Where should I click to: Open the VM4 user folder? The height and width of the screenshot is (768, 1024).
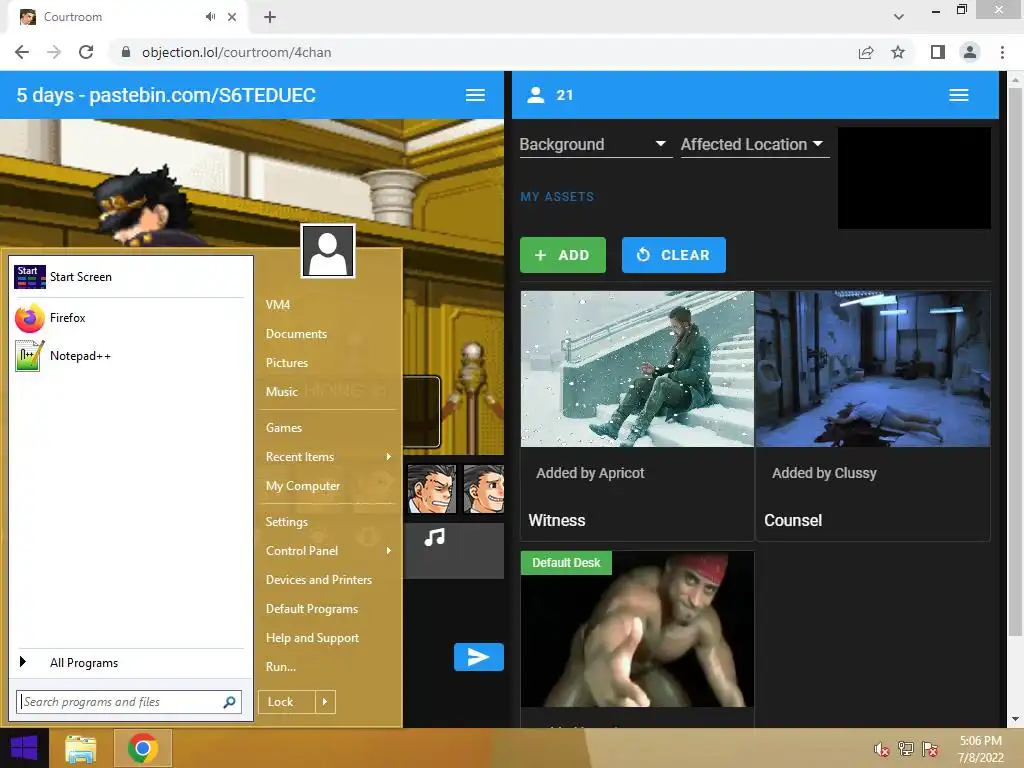point(278,305)
